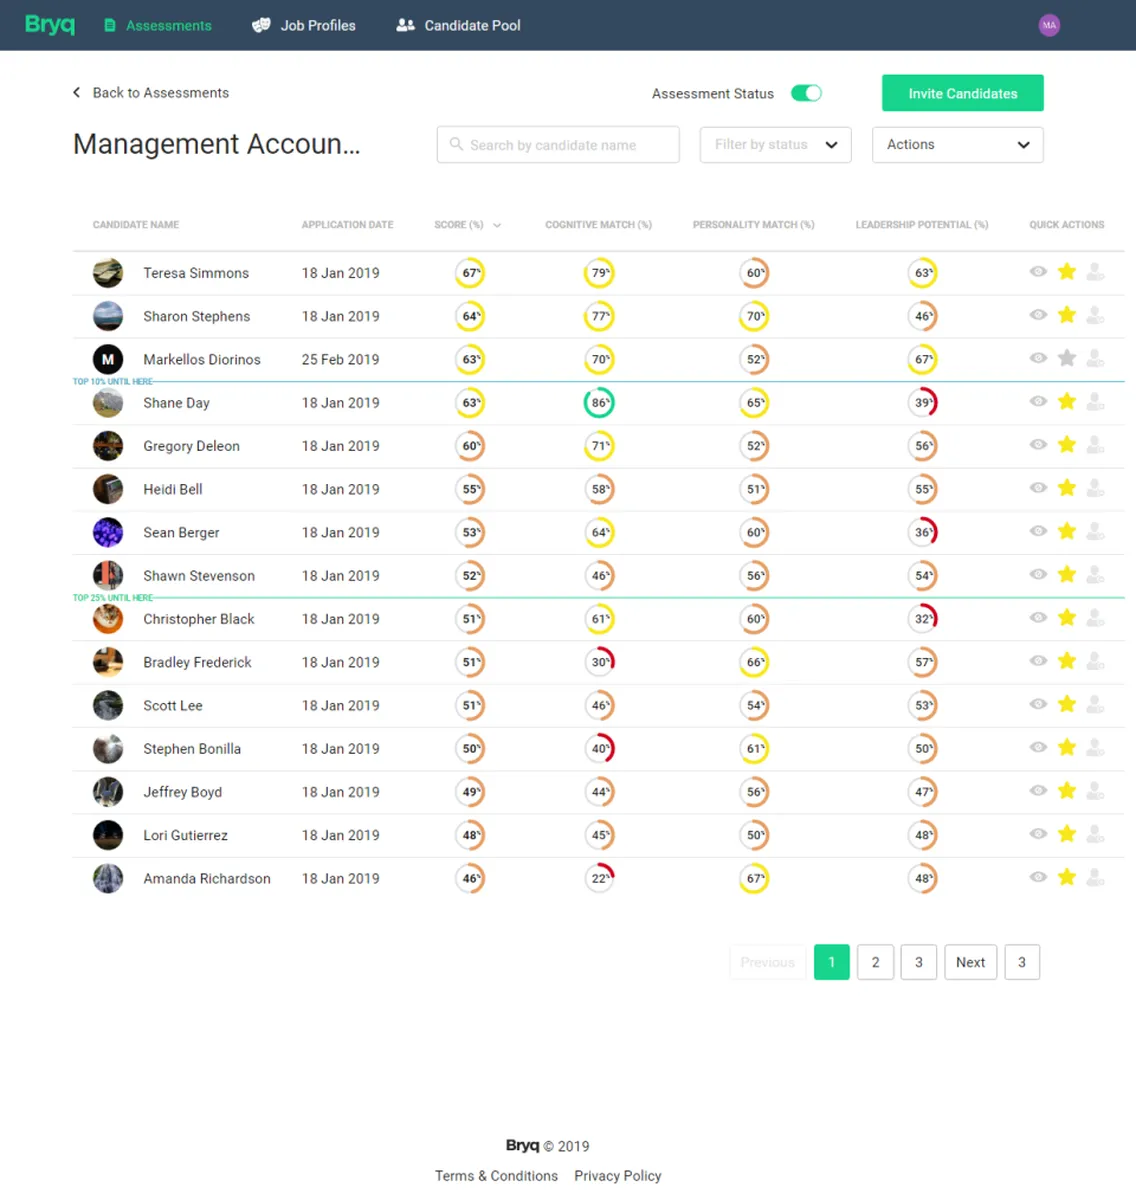Click Amanda Richardson's 22% cognitive match gauge
The height and width of the screenshot is (1200, 1136).
click(599, 878)
